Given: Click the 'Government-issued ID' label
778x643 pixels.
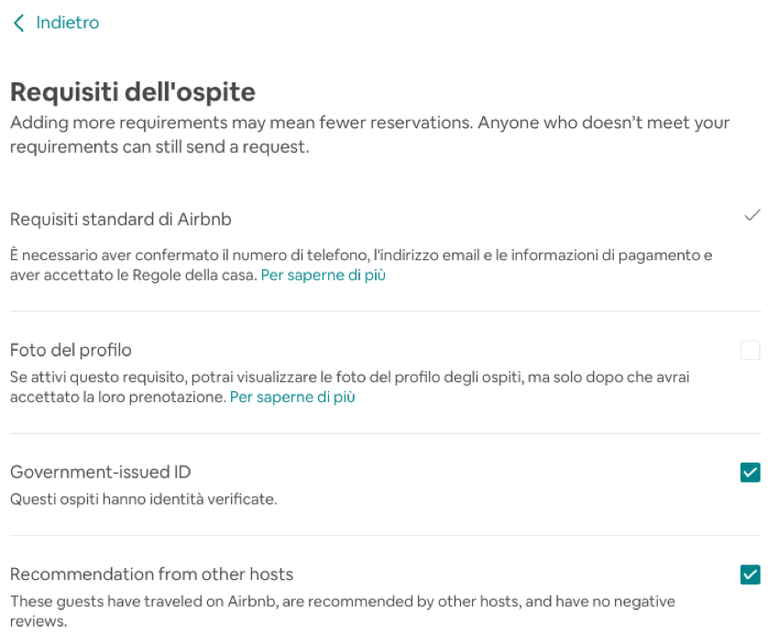Looking at the screenshot, I should tap(100, 472).
